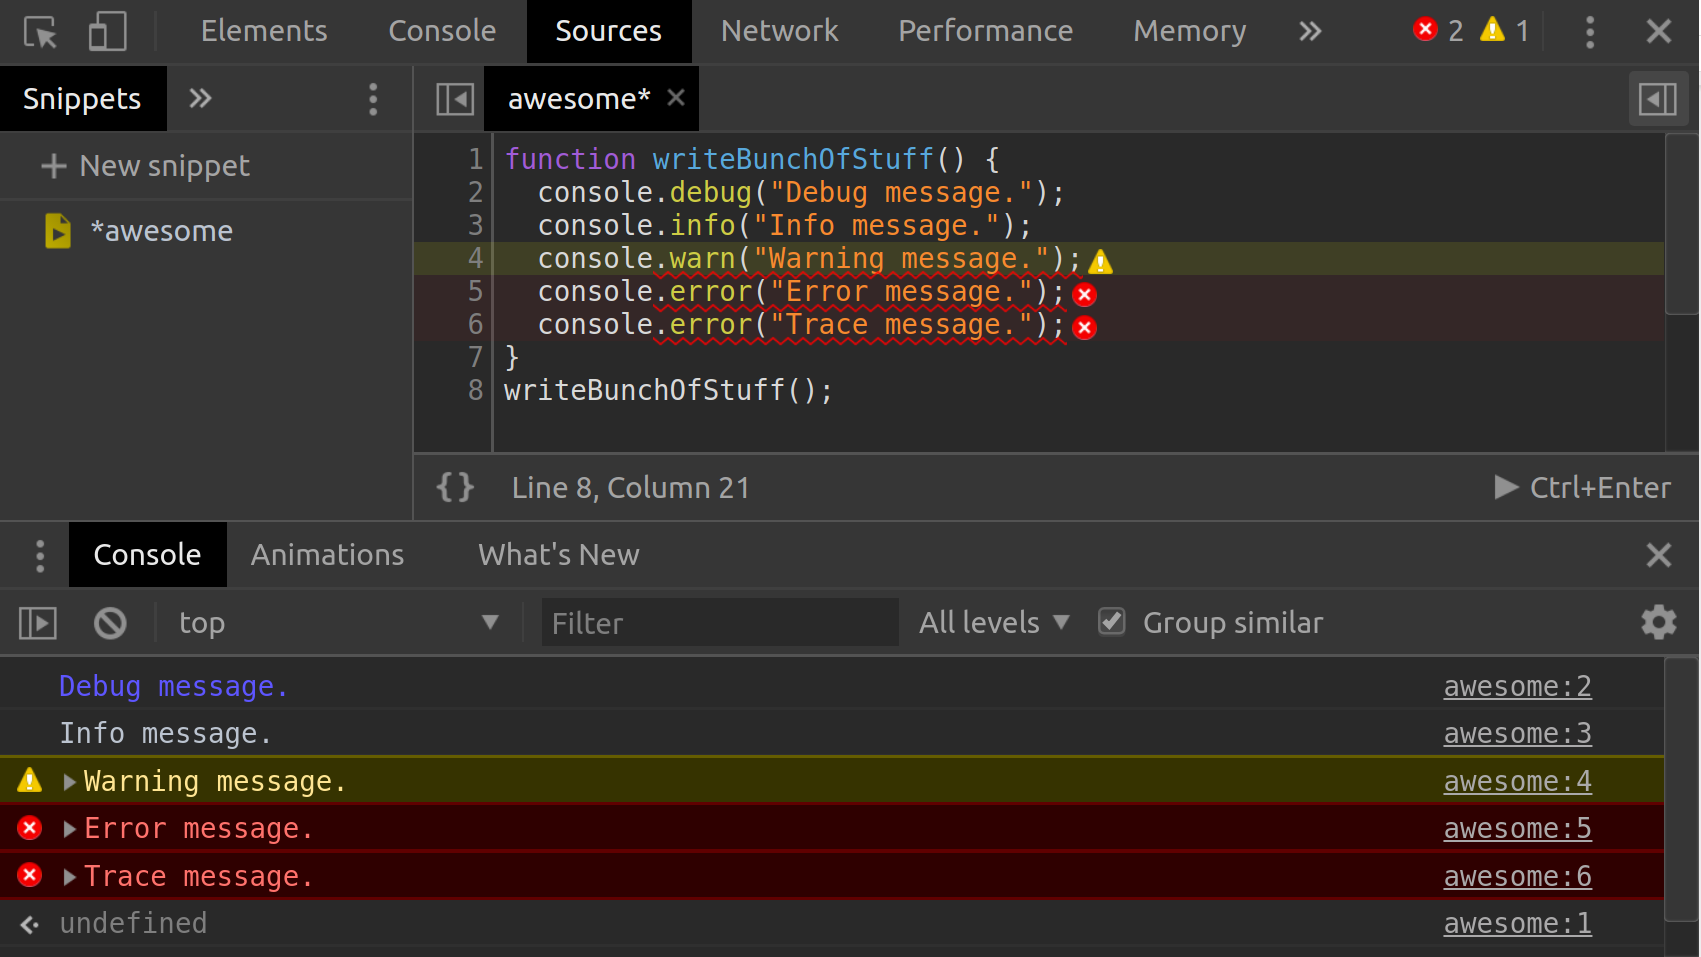1701x957 pixels.
Task: Click the yellow warning count icon
Action: pos(1492,30)
